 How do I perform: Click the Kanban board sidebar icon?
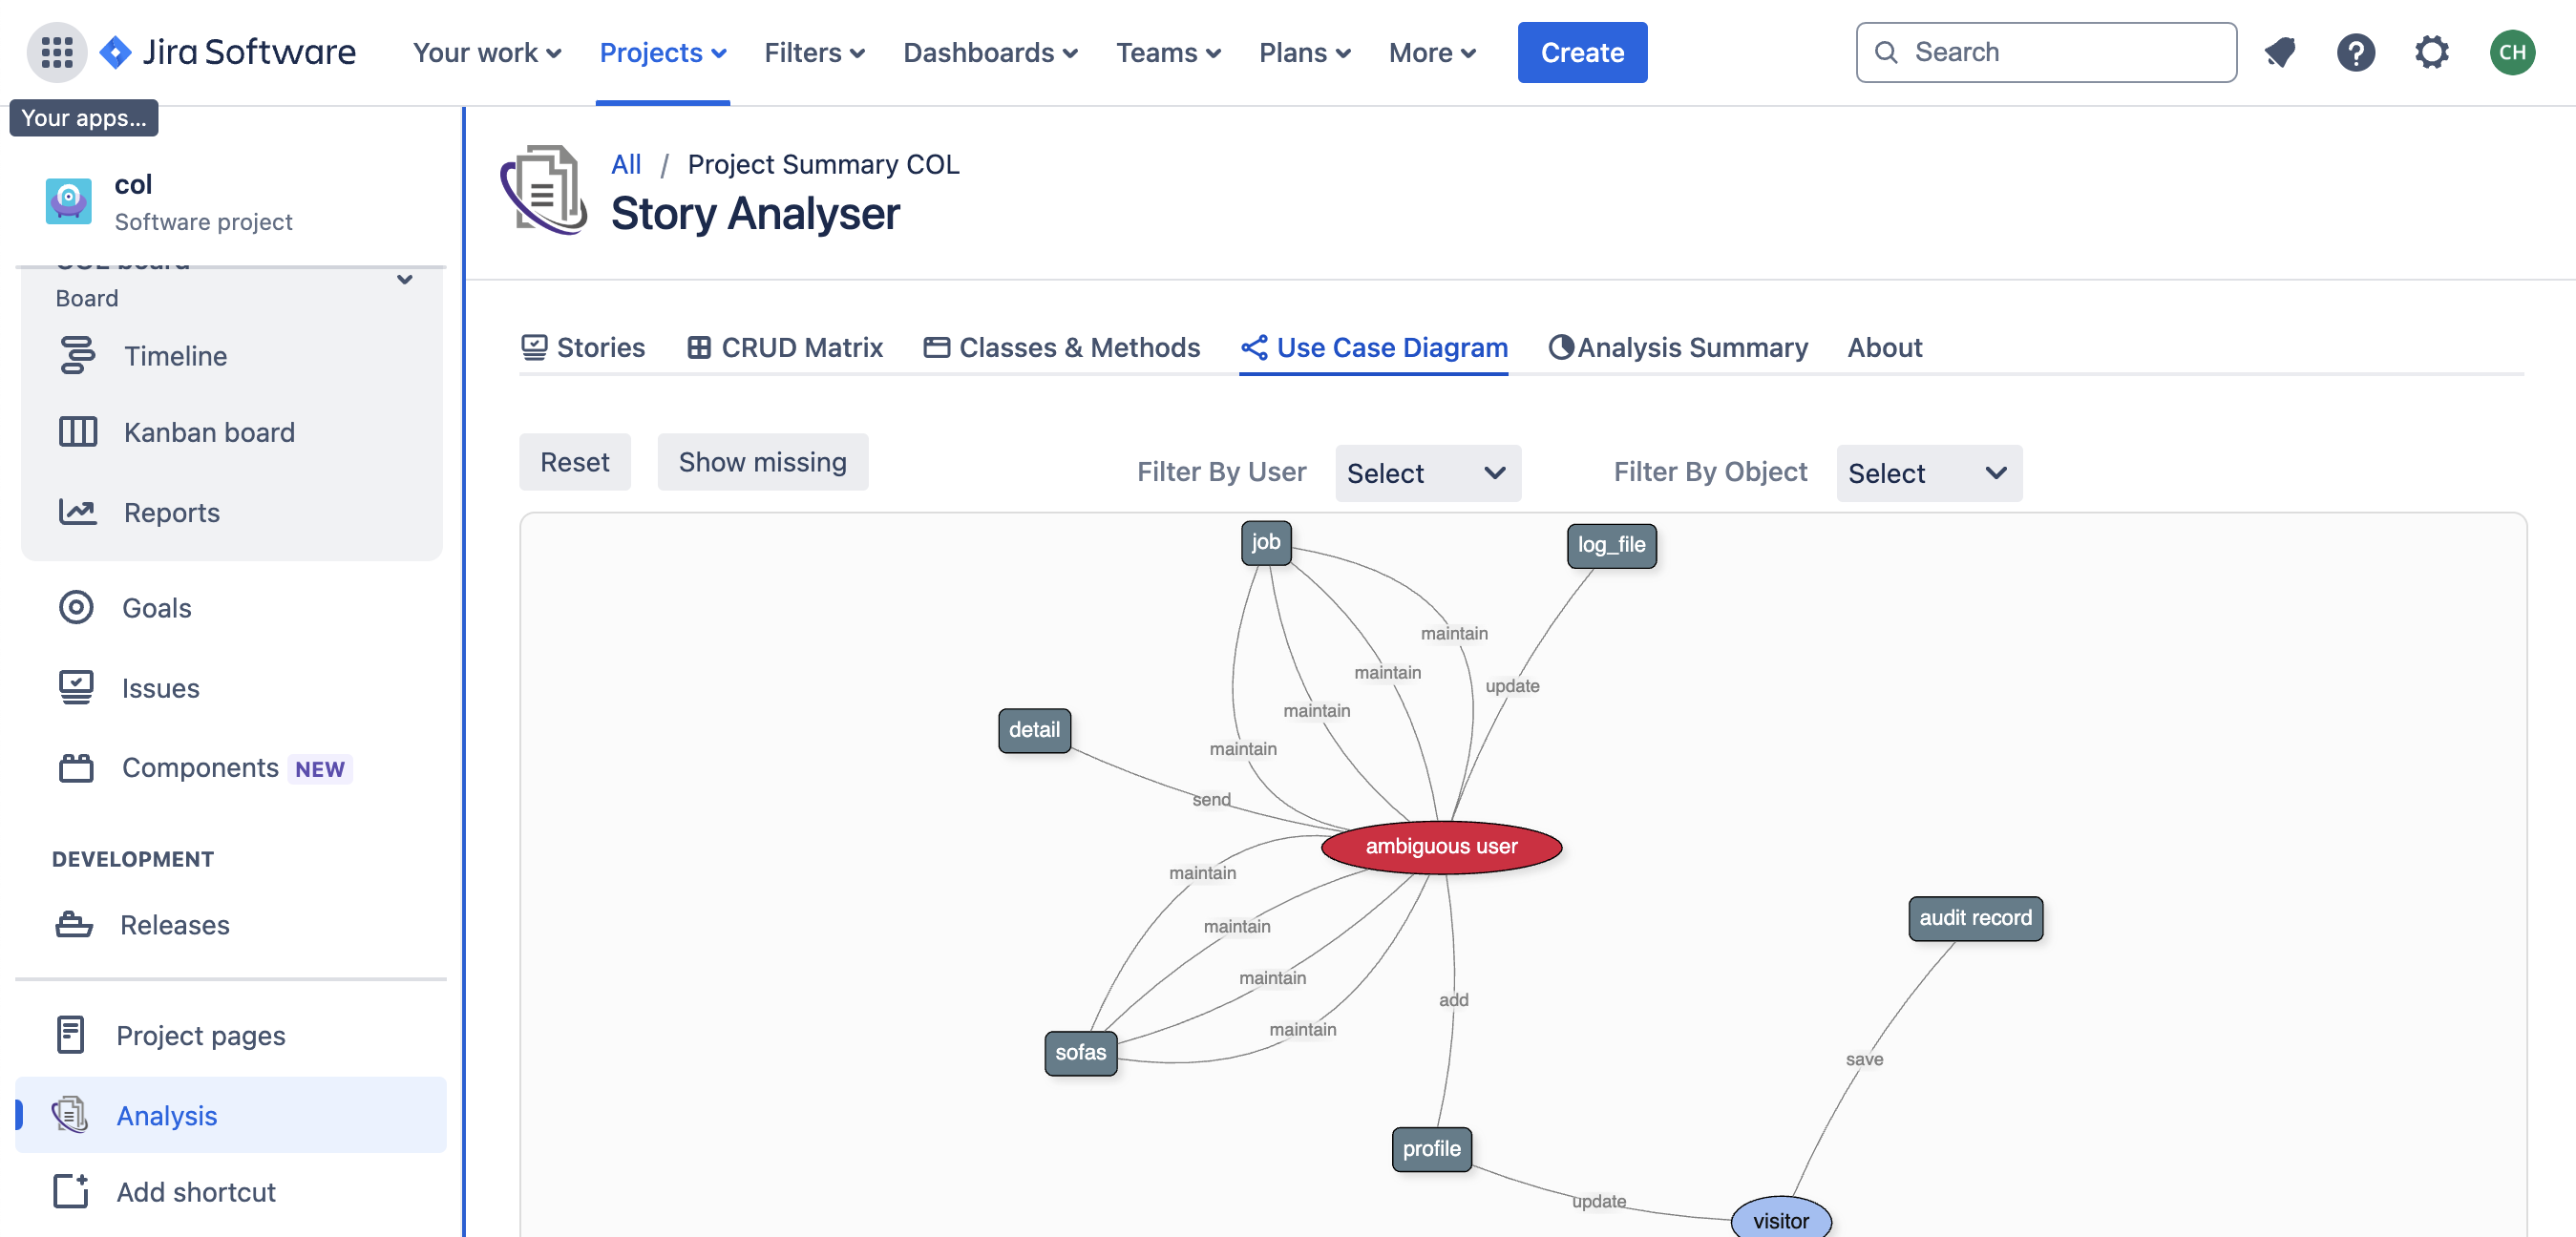point(77,430)
